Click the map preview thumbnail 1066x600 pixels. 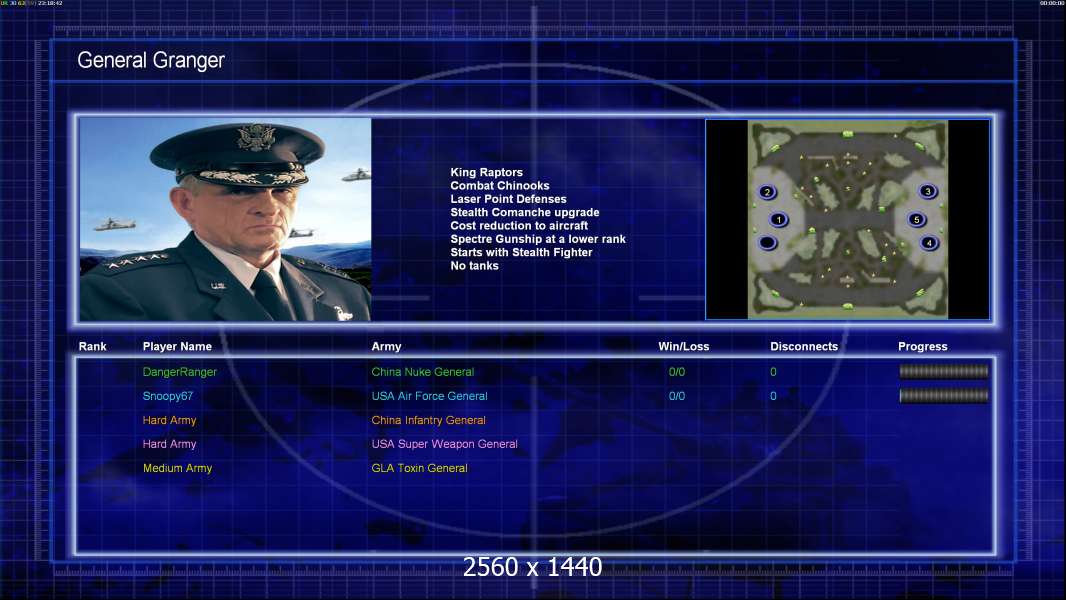847,219
